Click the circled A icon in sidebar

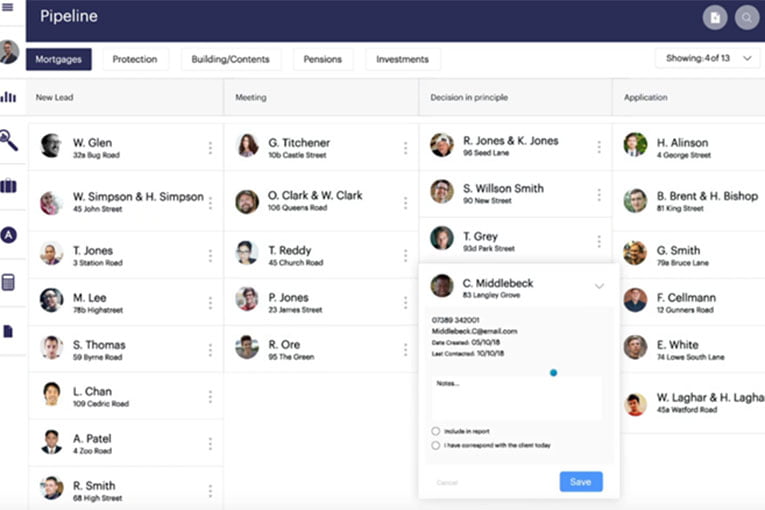click(9, 235)
